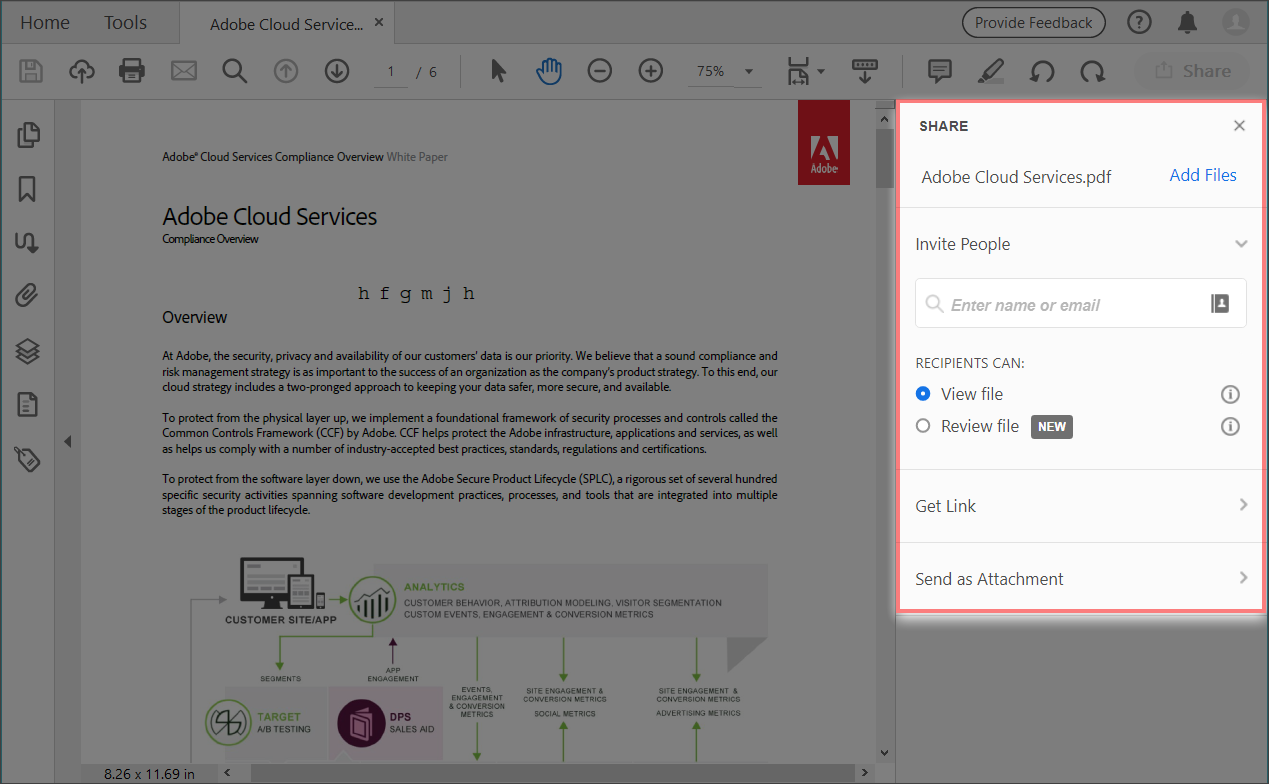Select Review file radio option
1269x784 pixels.
click(x=923, y=426)
